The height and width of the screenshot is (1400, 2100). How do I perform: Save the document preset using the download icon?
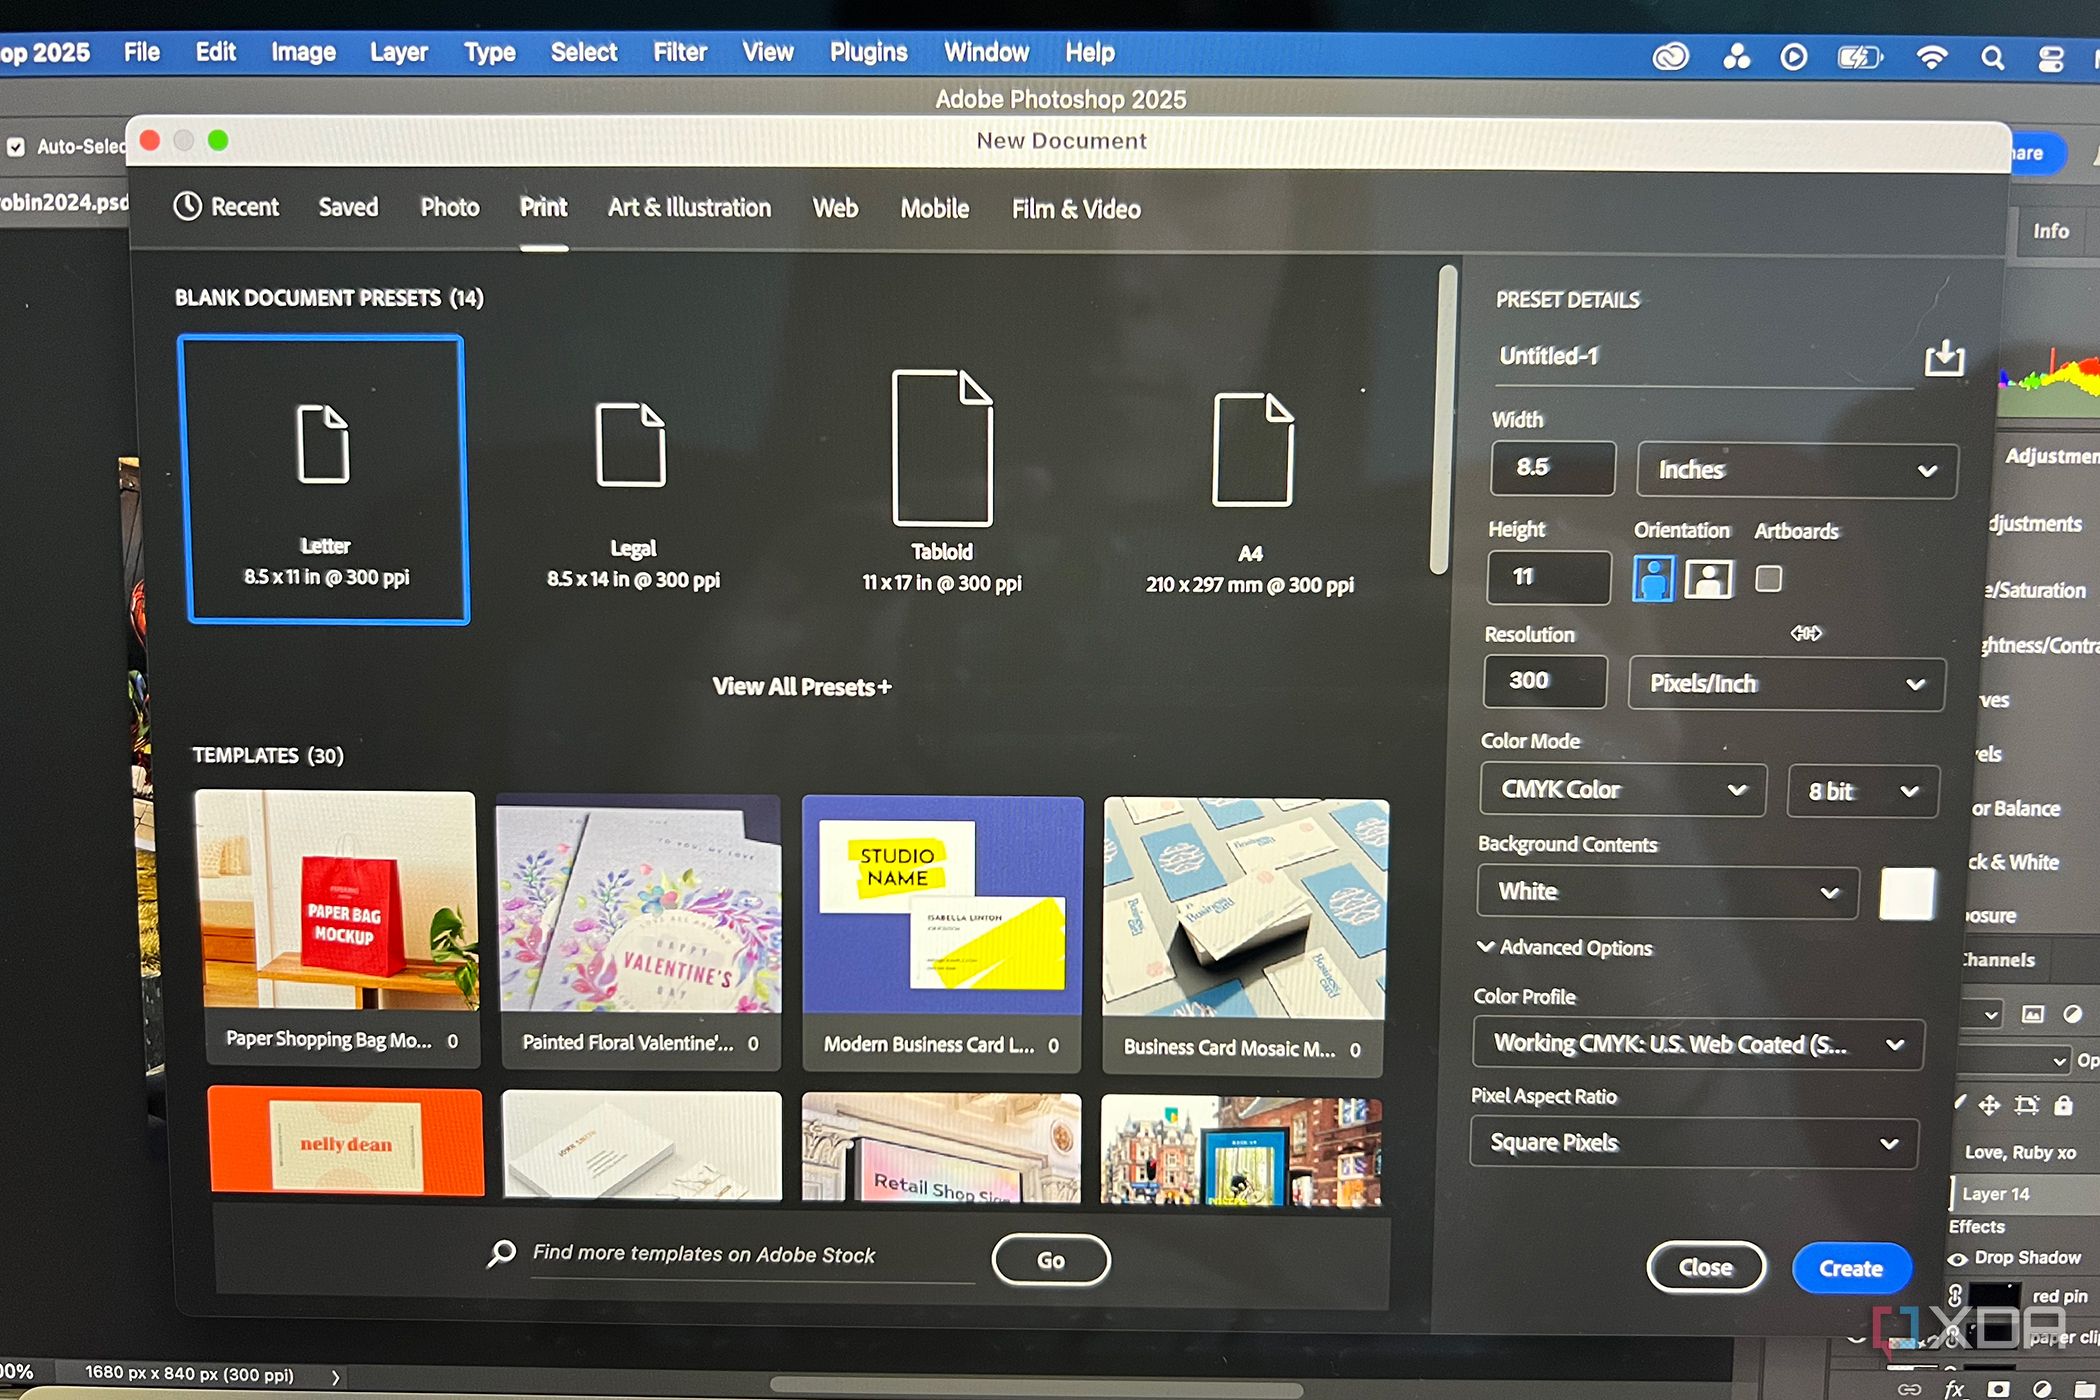[x=1944, y=357]
